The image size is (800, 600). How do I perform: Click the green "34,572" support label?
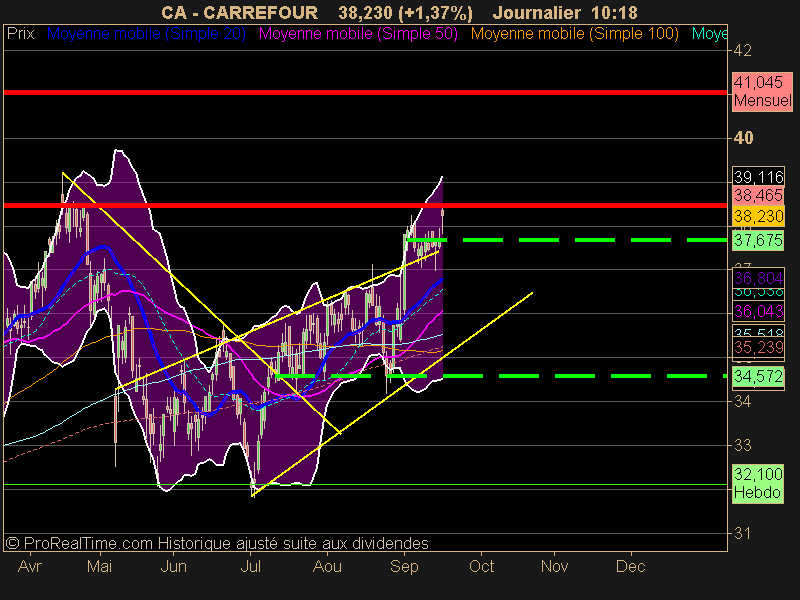pos(758,377)
